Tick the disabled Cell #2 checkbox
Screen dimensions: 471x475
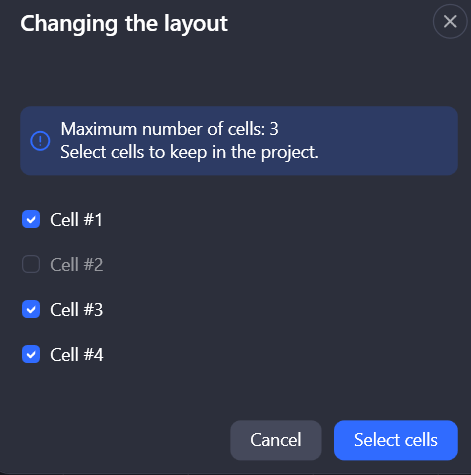31,264
